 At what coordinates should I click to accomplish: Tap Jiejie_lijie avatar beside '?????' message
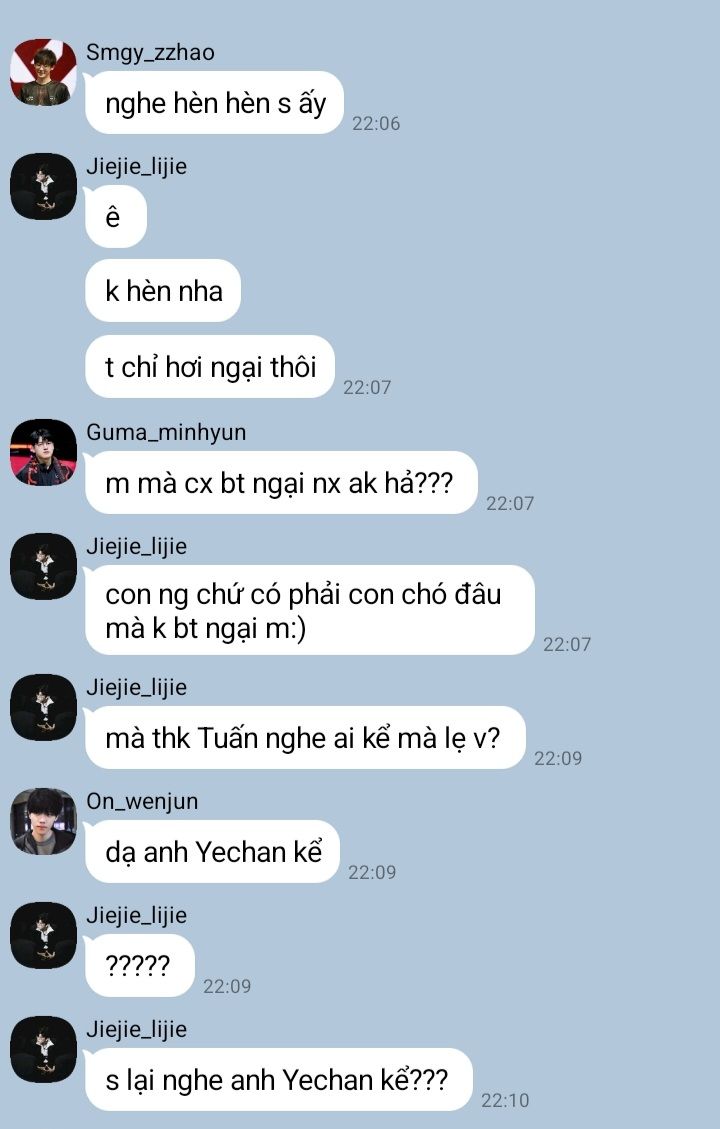click(43, 935)
